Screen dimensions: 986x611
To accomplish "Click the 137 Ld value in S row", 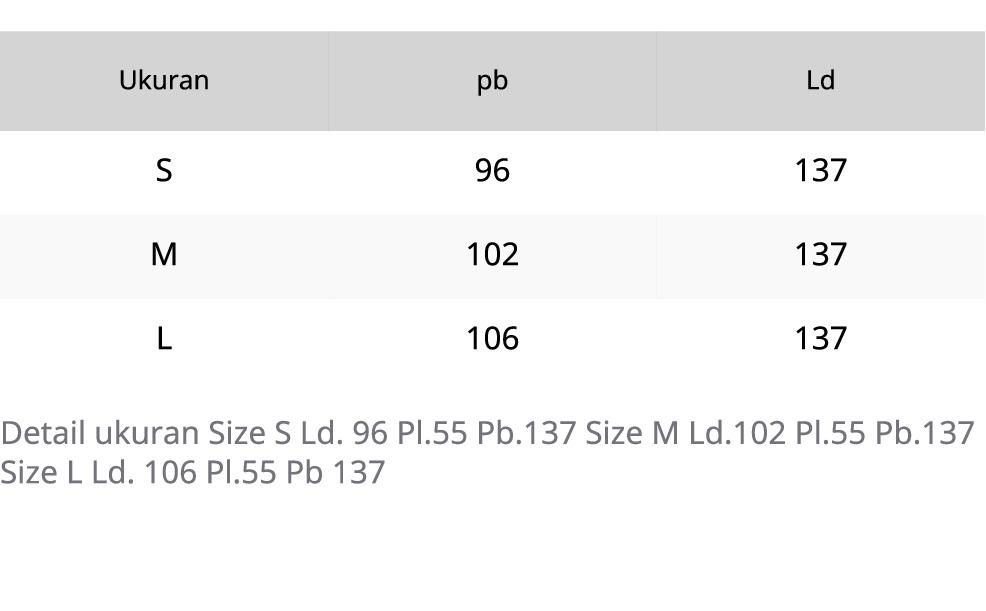I will tap(820, 171).
